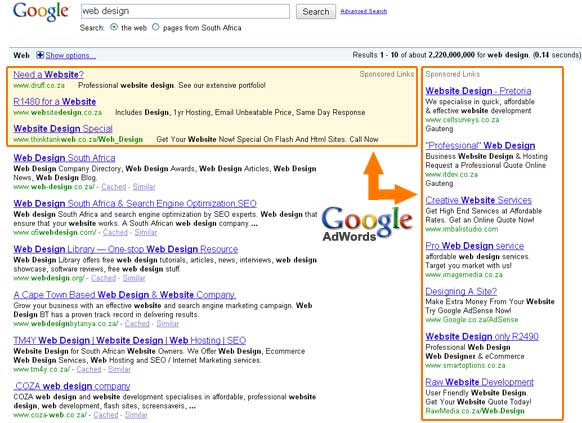Select 'the web' radio button
The image size is (582, 423).
click(114, 27)
